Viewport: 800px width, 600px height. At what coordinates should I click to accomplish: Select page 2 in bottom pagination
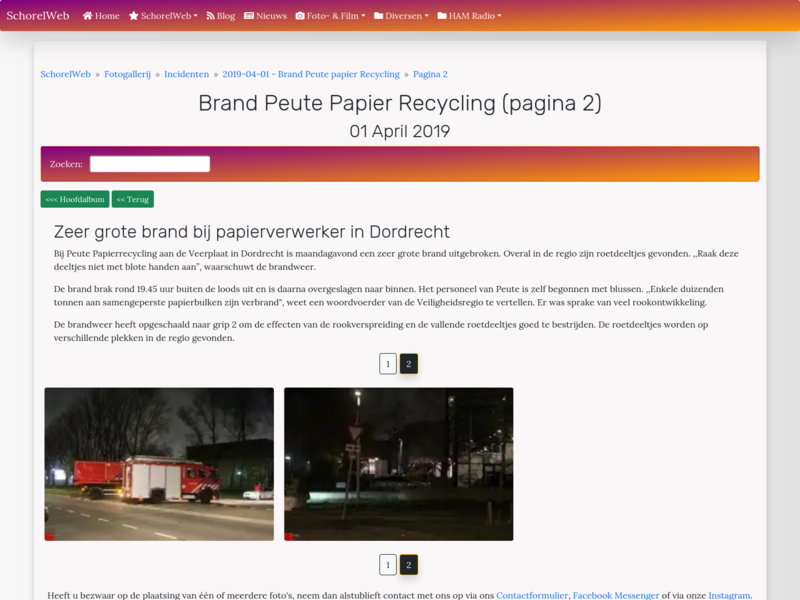click(x=409, y=565)
